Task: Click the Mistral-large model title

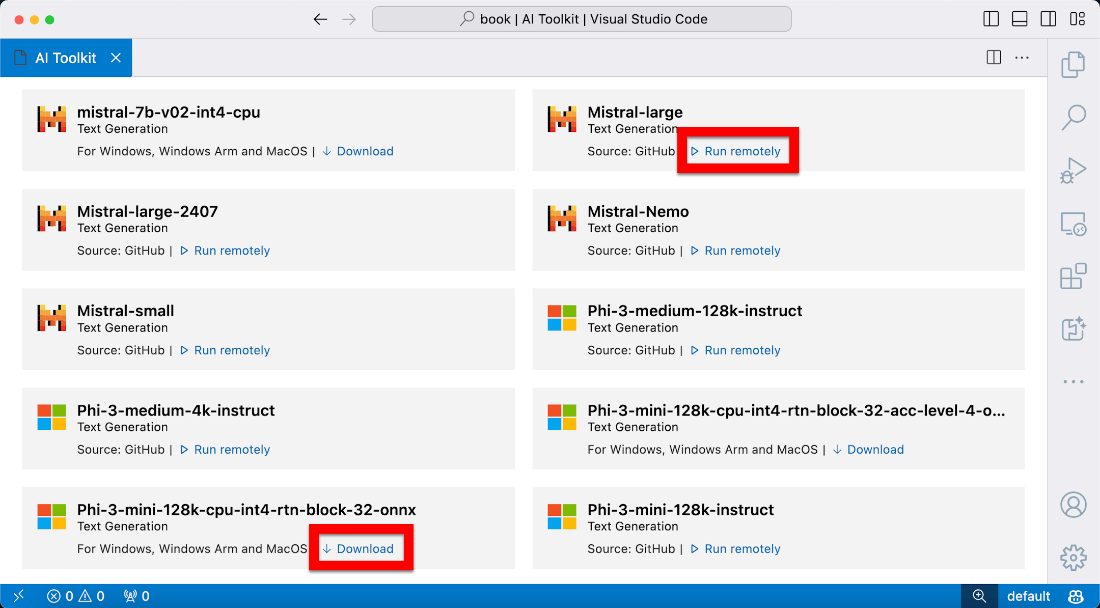Action: click(x=635, y=112)
